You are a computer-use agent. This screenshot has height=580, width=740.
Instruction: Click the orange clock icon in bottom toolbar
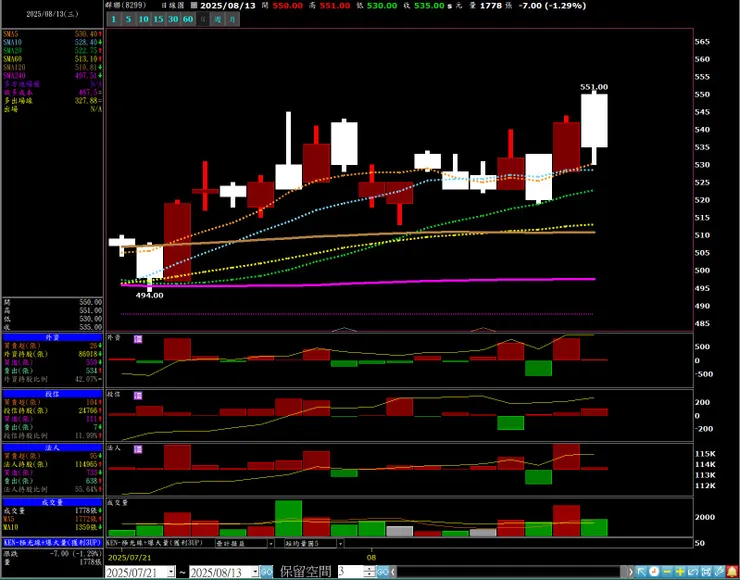point(654,572)
